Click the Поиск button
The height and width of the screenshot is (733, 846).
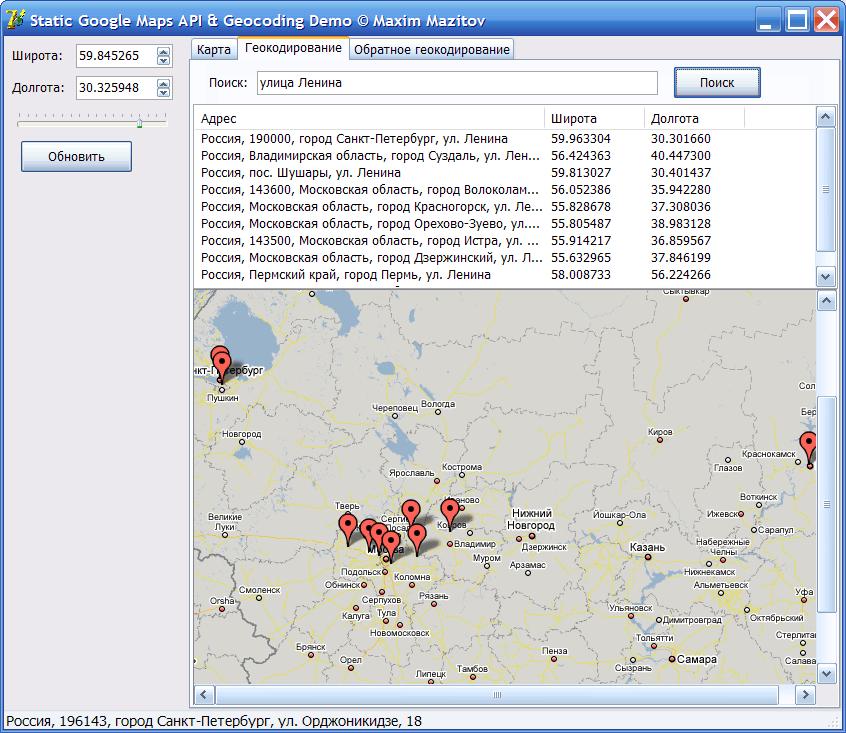pos(717,83)
